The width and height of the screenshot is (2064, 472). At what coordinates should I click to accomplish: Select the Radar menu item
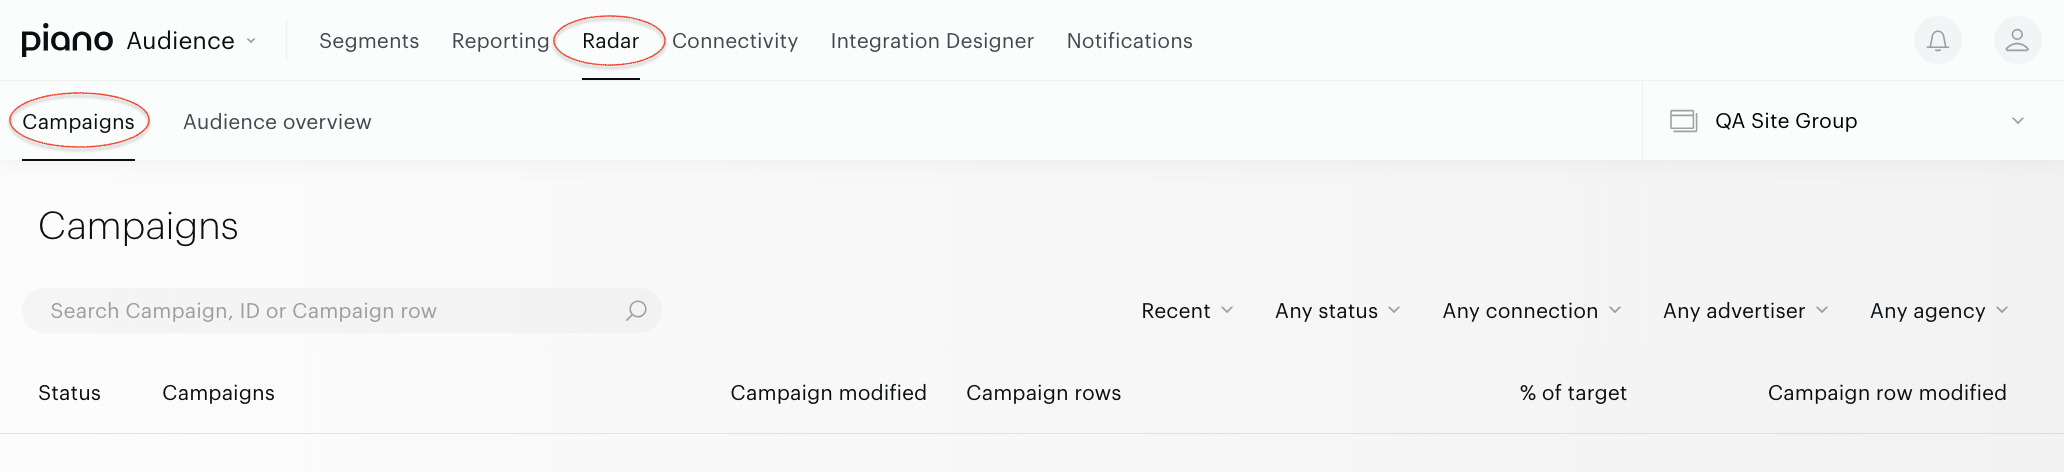pos(610,41)
